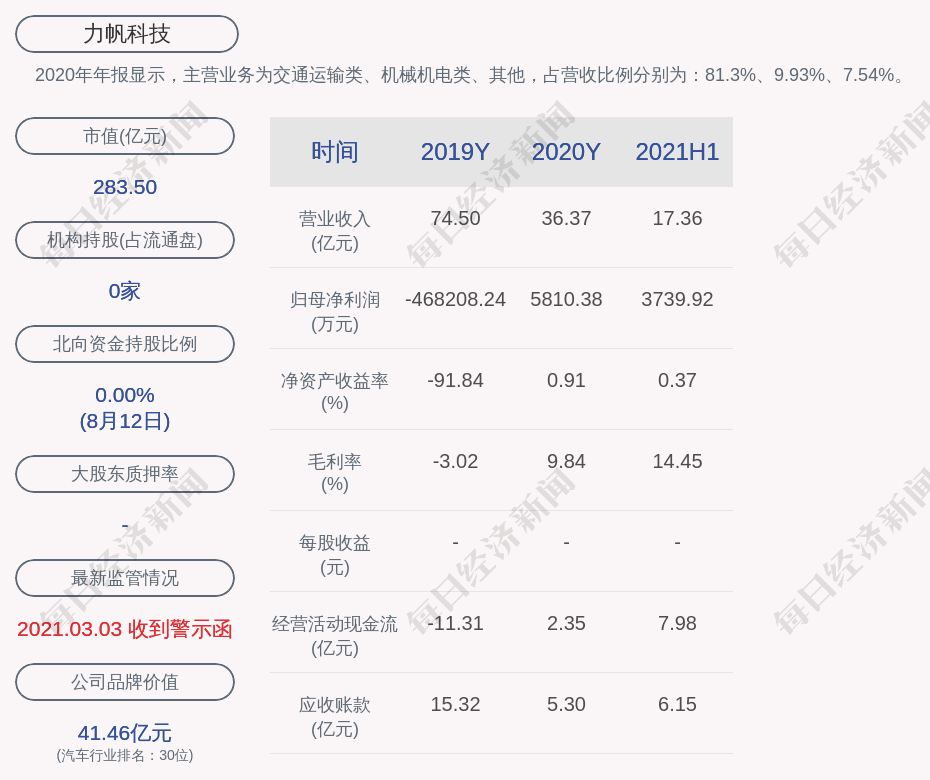The width and height of the screenshot is (930, 780).
Task: Select the net profit value 3739.92
Action: (677, 300)
